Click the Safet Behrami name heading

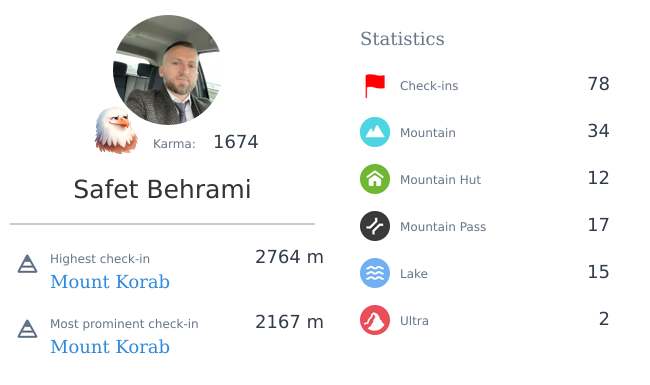point(162,189)
